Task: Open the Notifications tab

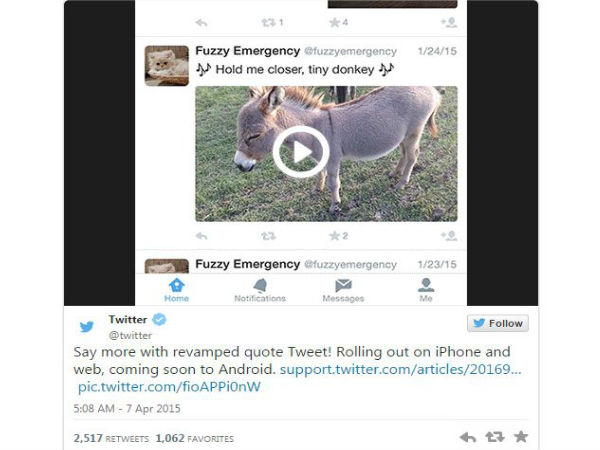Action: pos(260,290)
